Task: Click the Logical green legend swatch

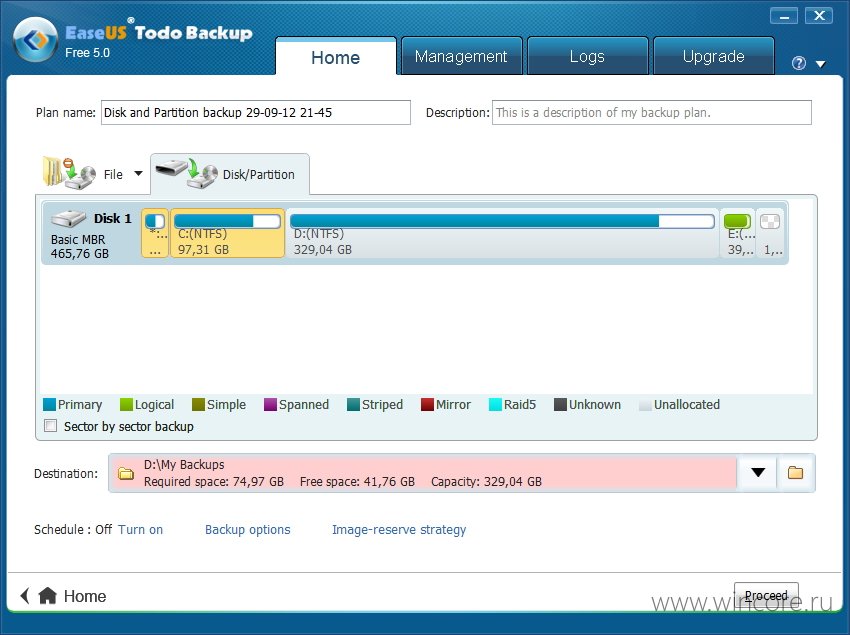Action: 126,405
